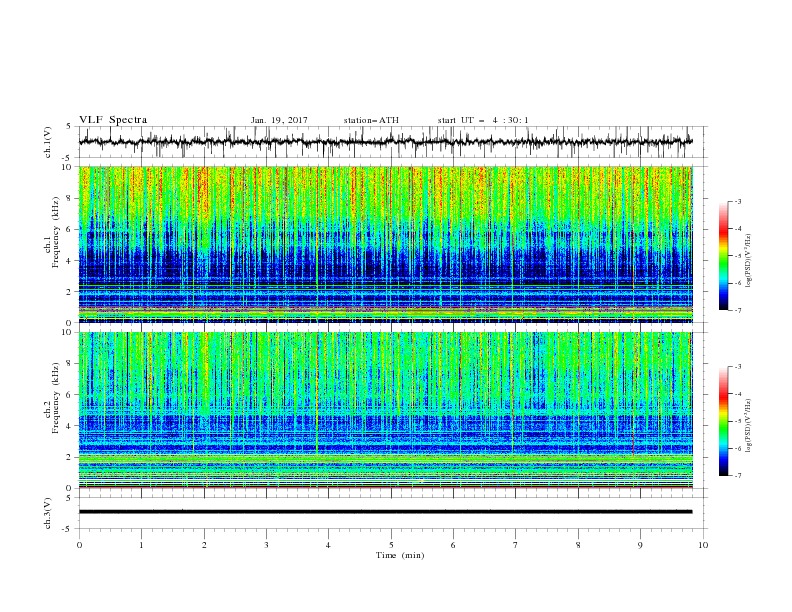Click time axis tick label '3'
The image size is (792, 612).
(266, 545)
